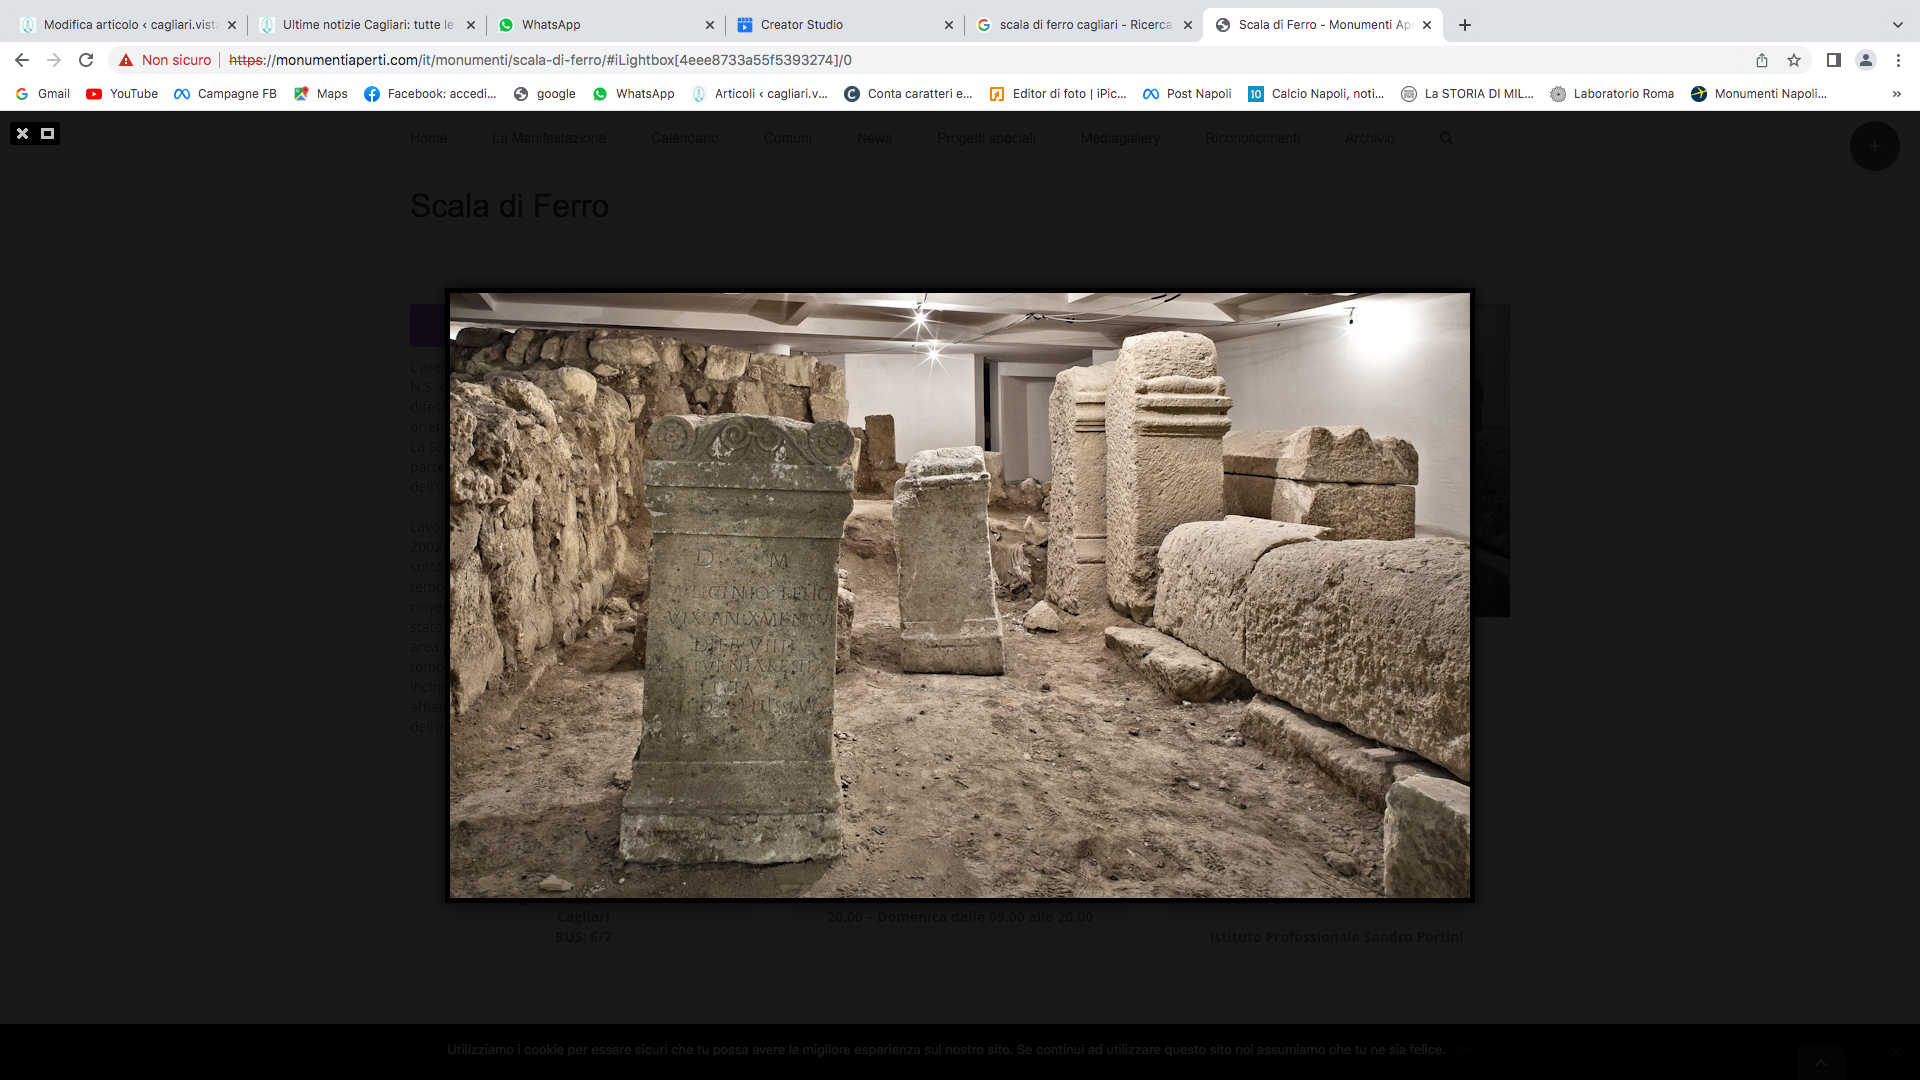This screenshot has height=1080, width=1920.
Task: Click the scroll-to-top arrow button
Action: click(x=1820, y=1062)
